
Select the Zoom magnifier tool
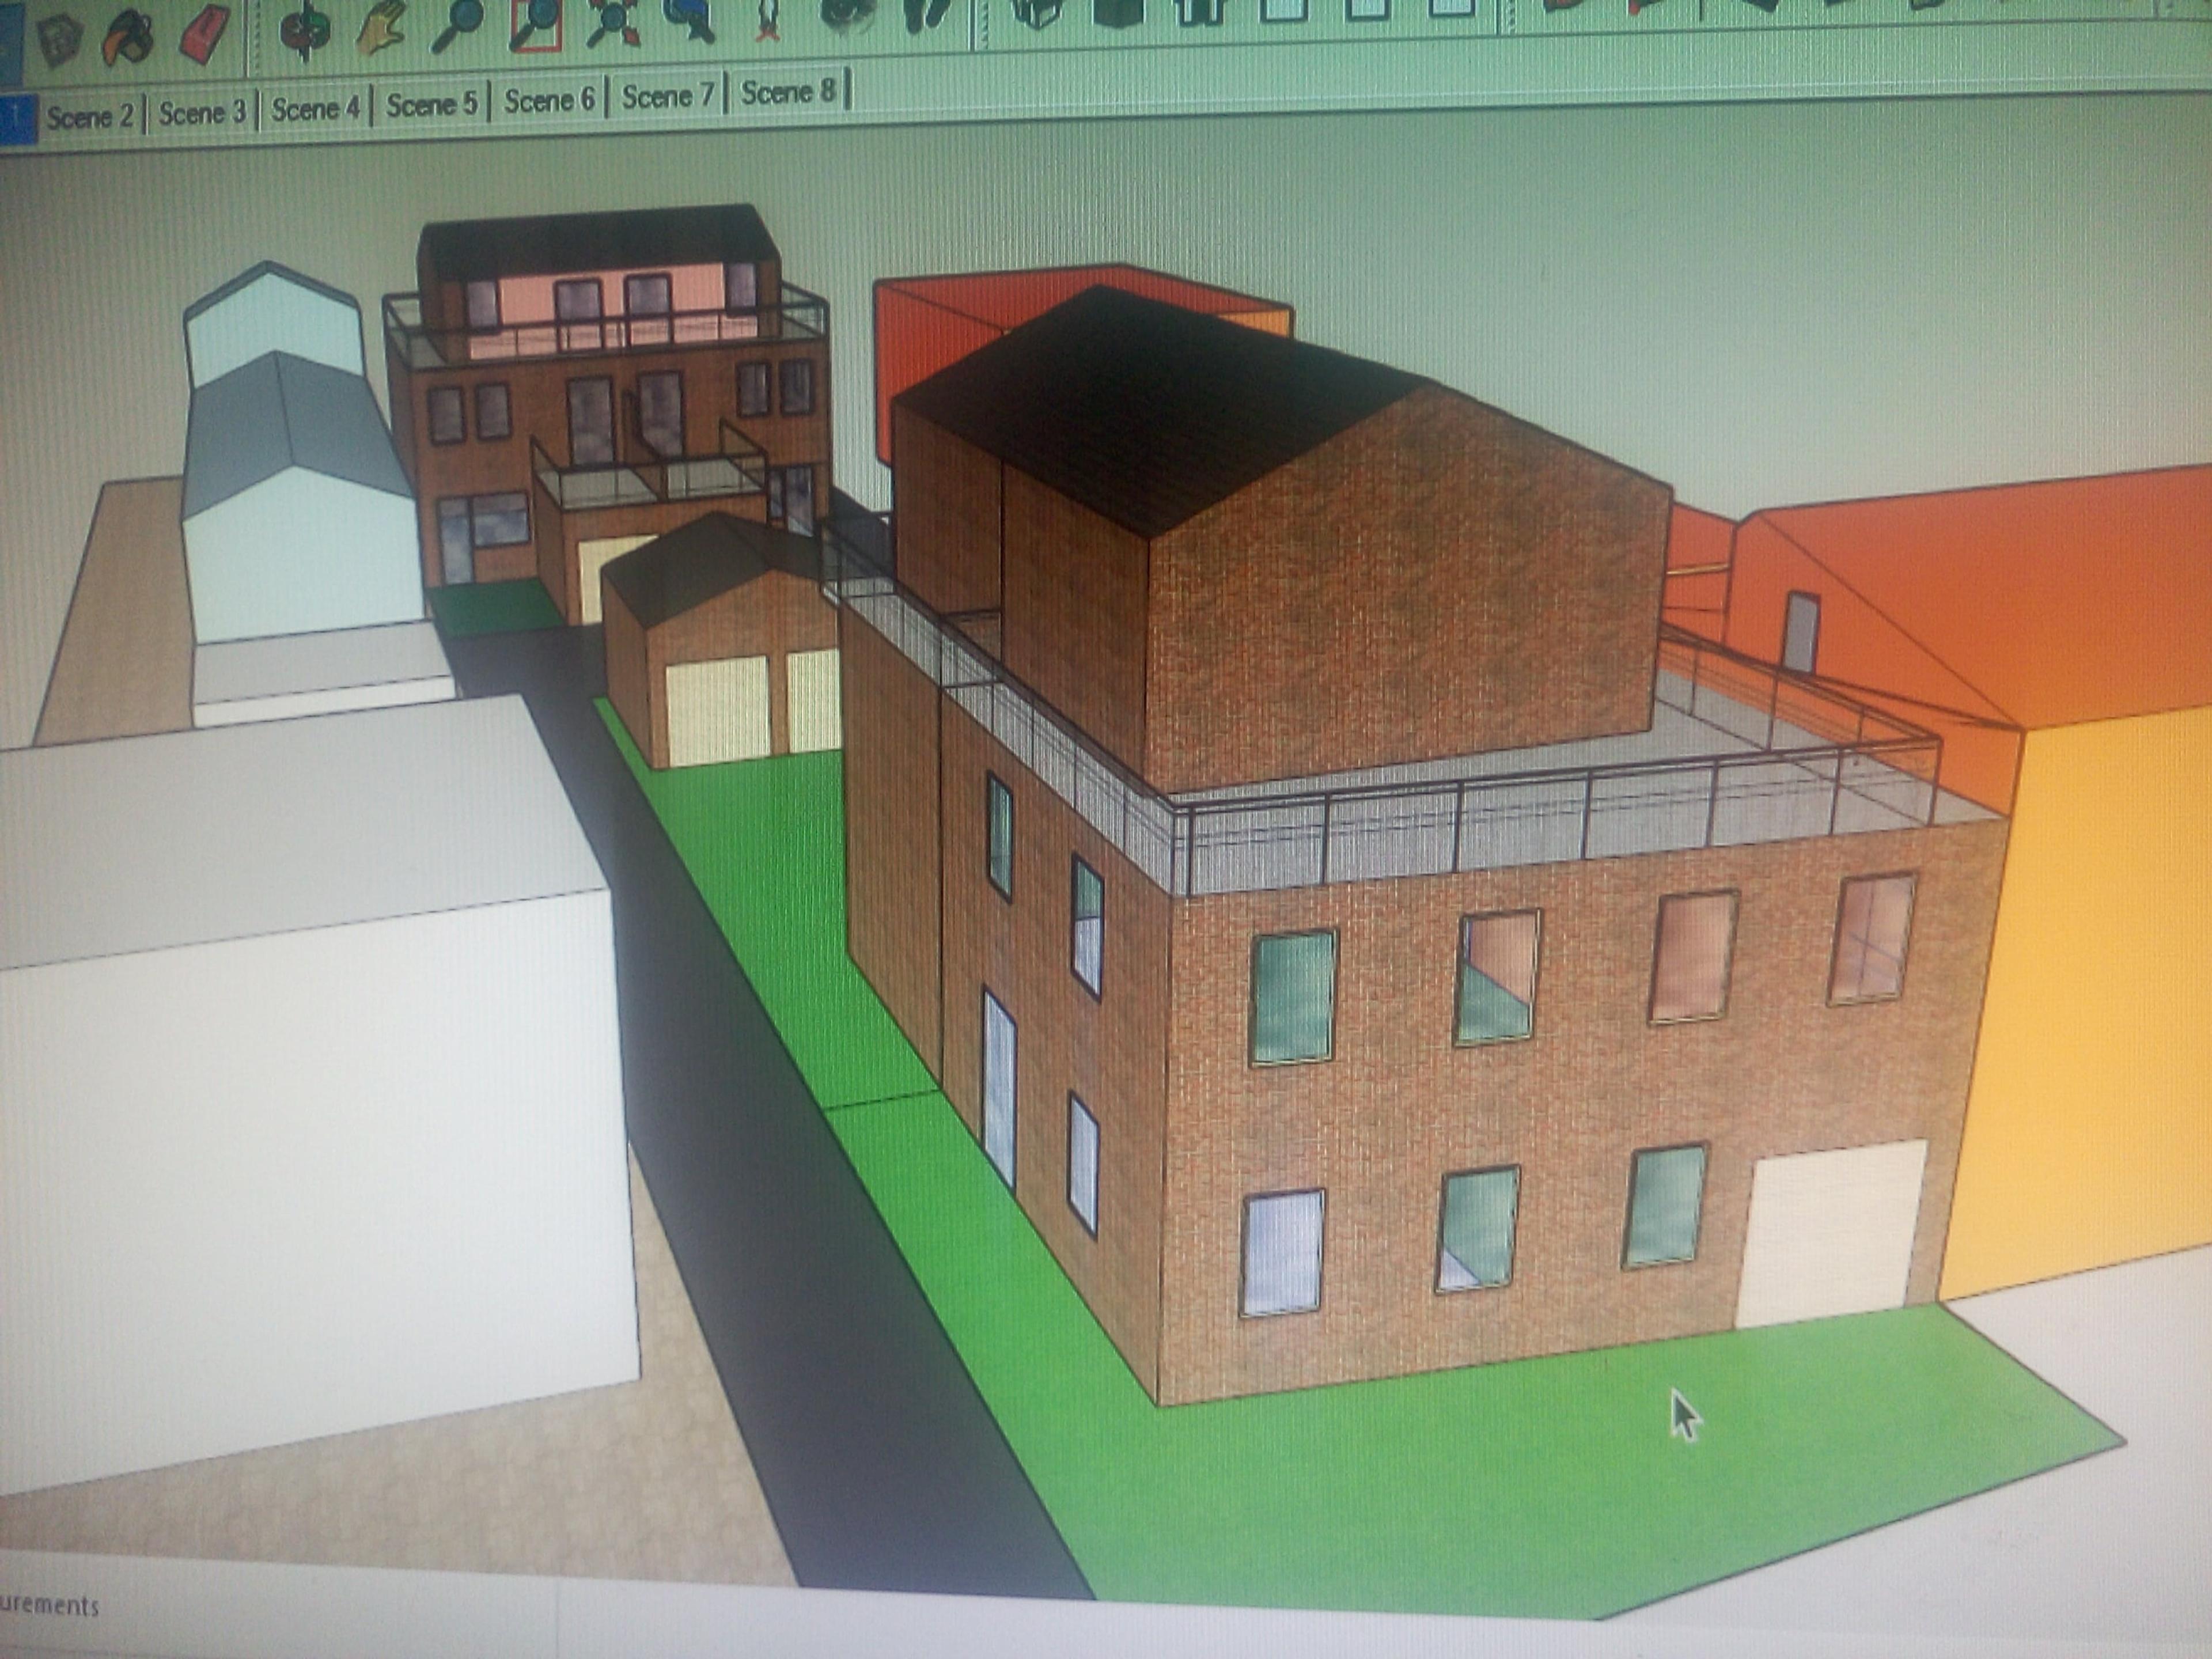pyautogui.click(x=457, y=24)
